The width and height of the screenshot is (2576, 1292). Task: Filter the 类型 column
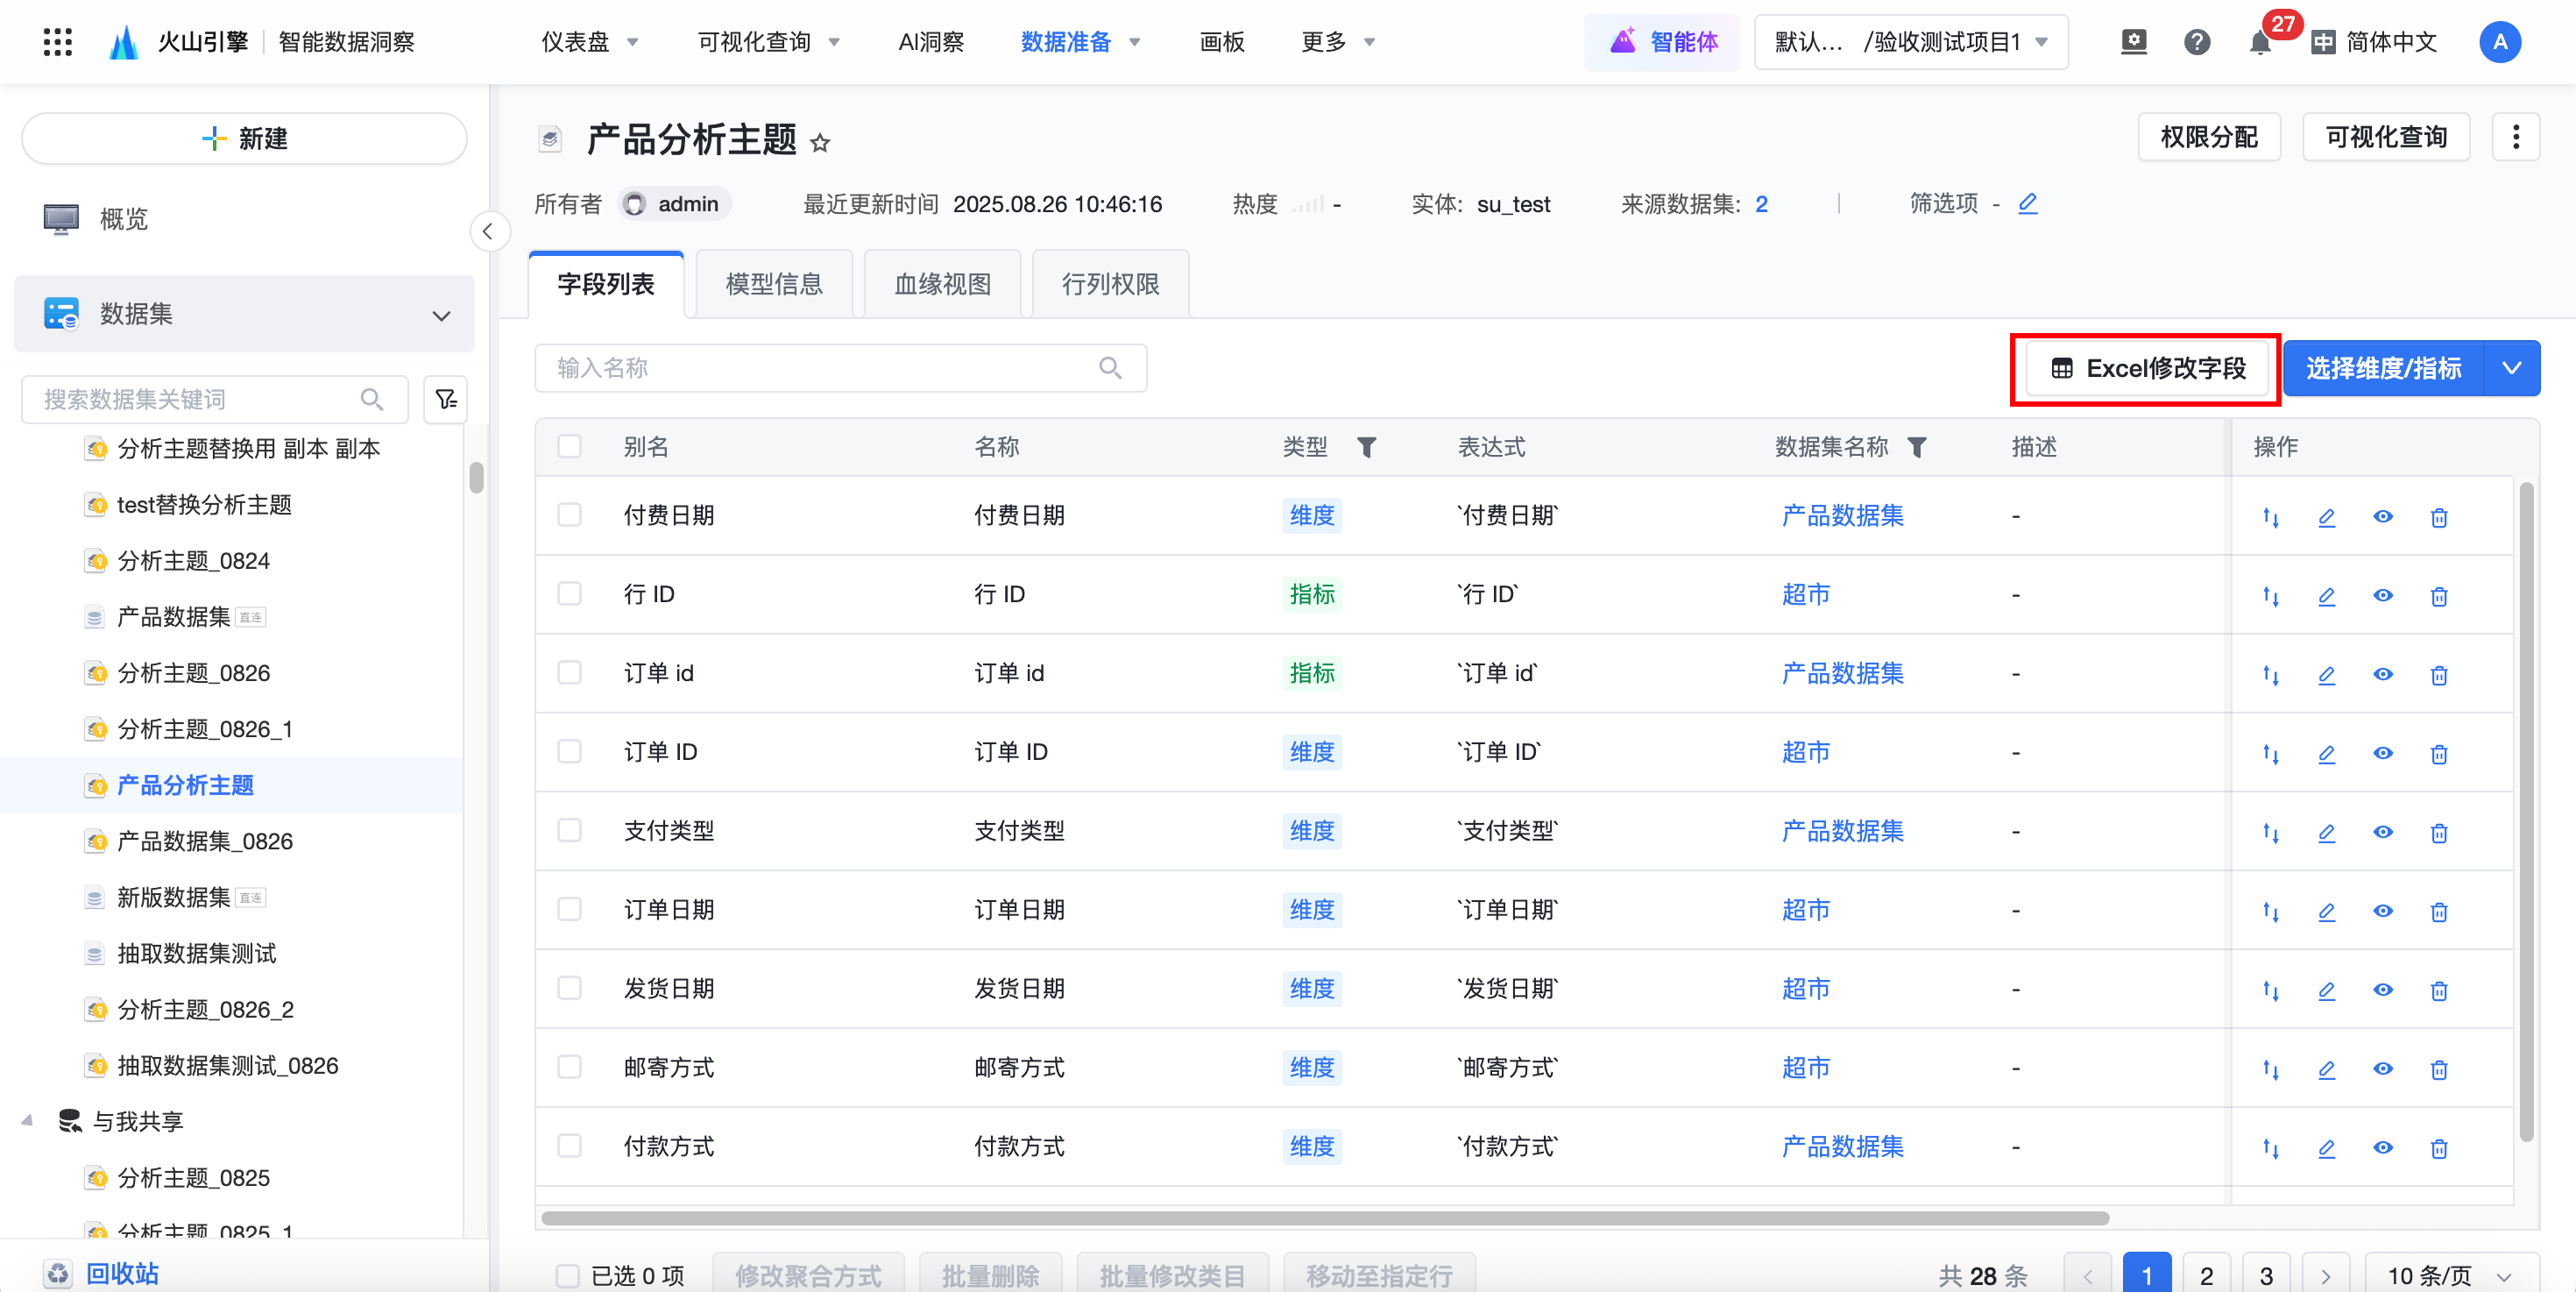[1366, 447]
